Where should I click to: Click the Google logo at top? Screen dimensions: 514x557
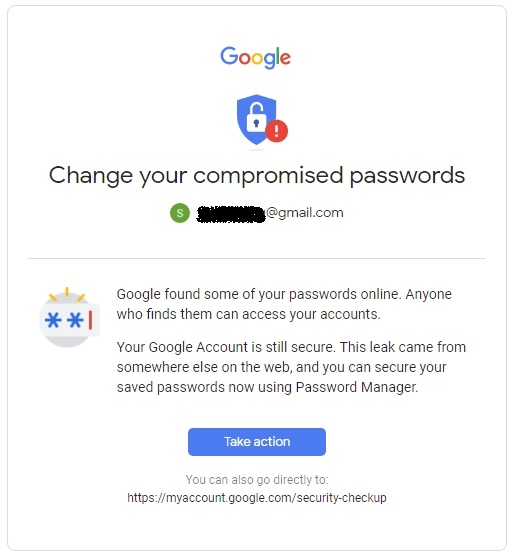click(255, 58)
